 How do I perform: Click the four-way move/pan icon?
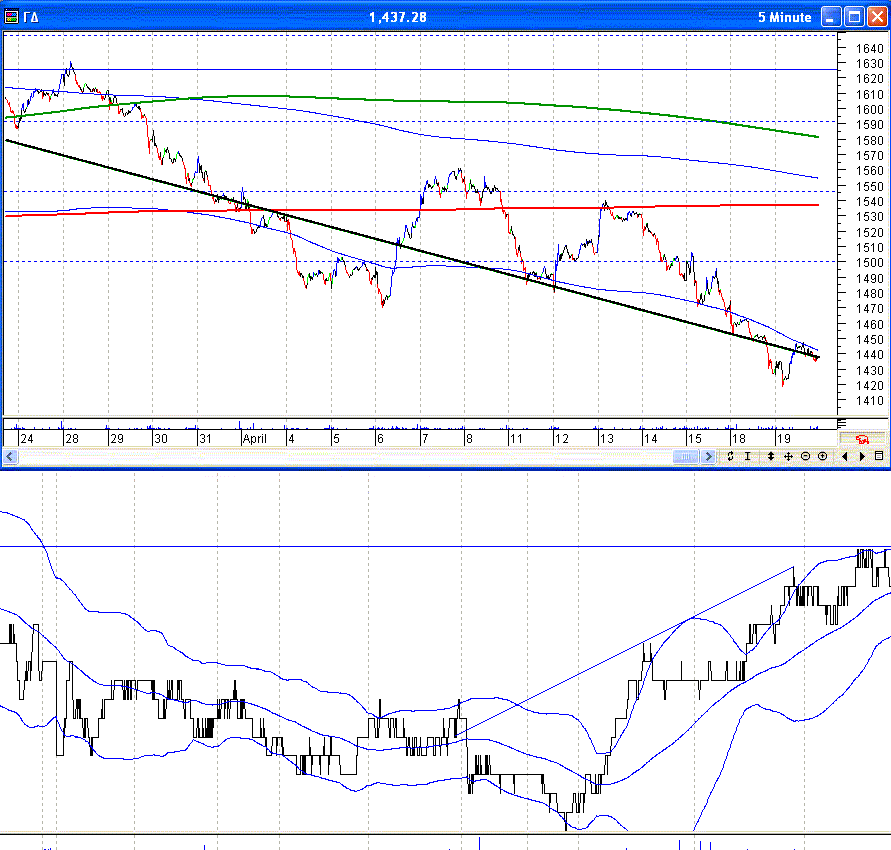[788, 456]
